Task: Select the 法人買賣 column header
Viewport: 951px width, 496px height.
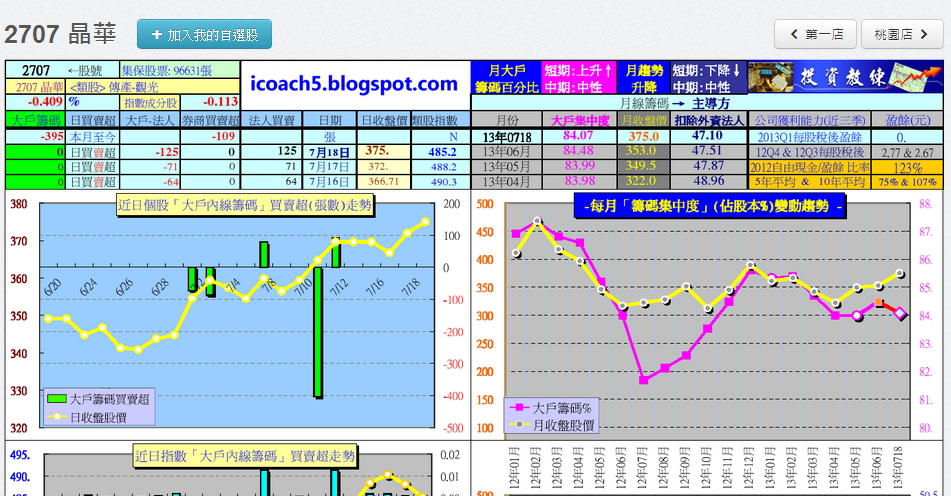Action: point(271,120)
